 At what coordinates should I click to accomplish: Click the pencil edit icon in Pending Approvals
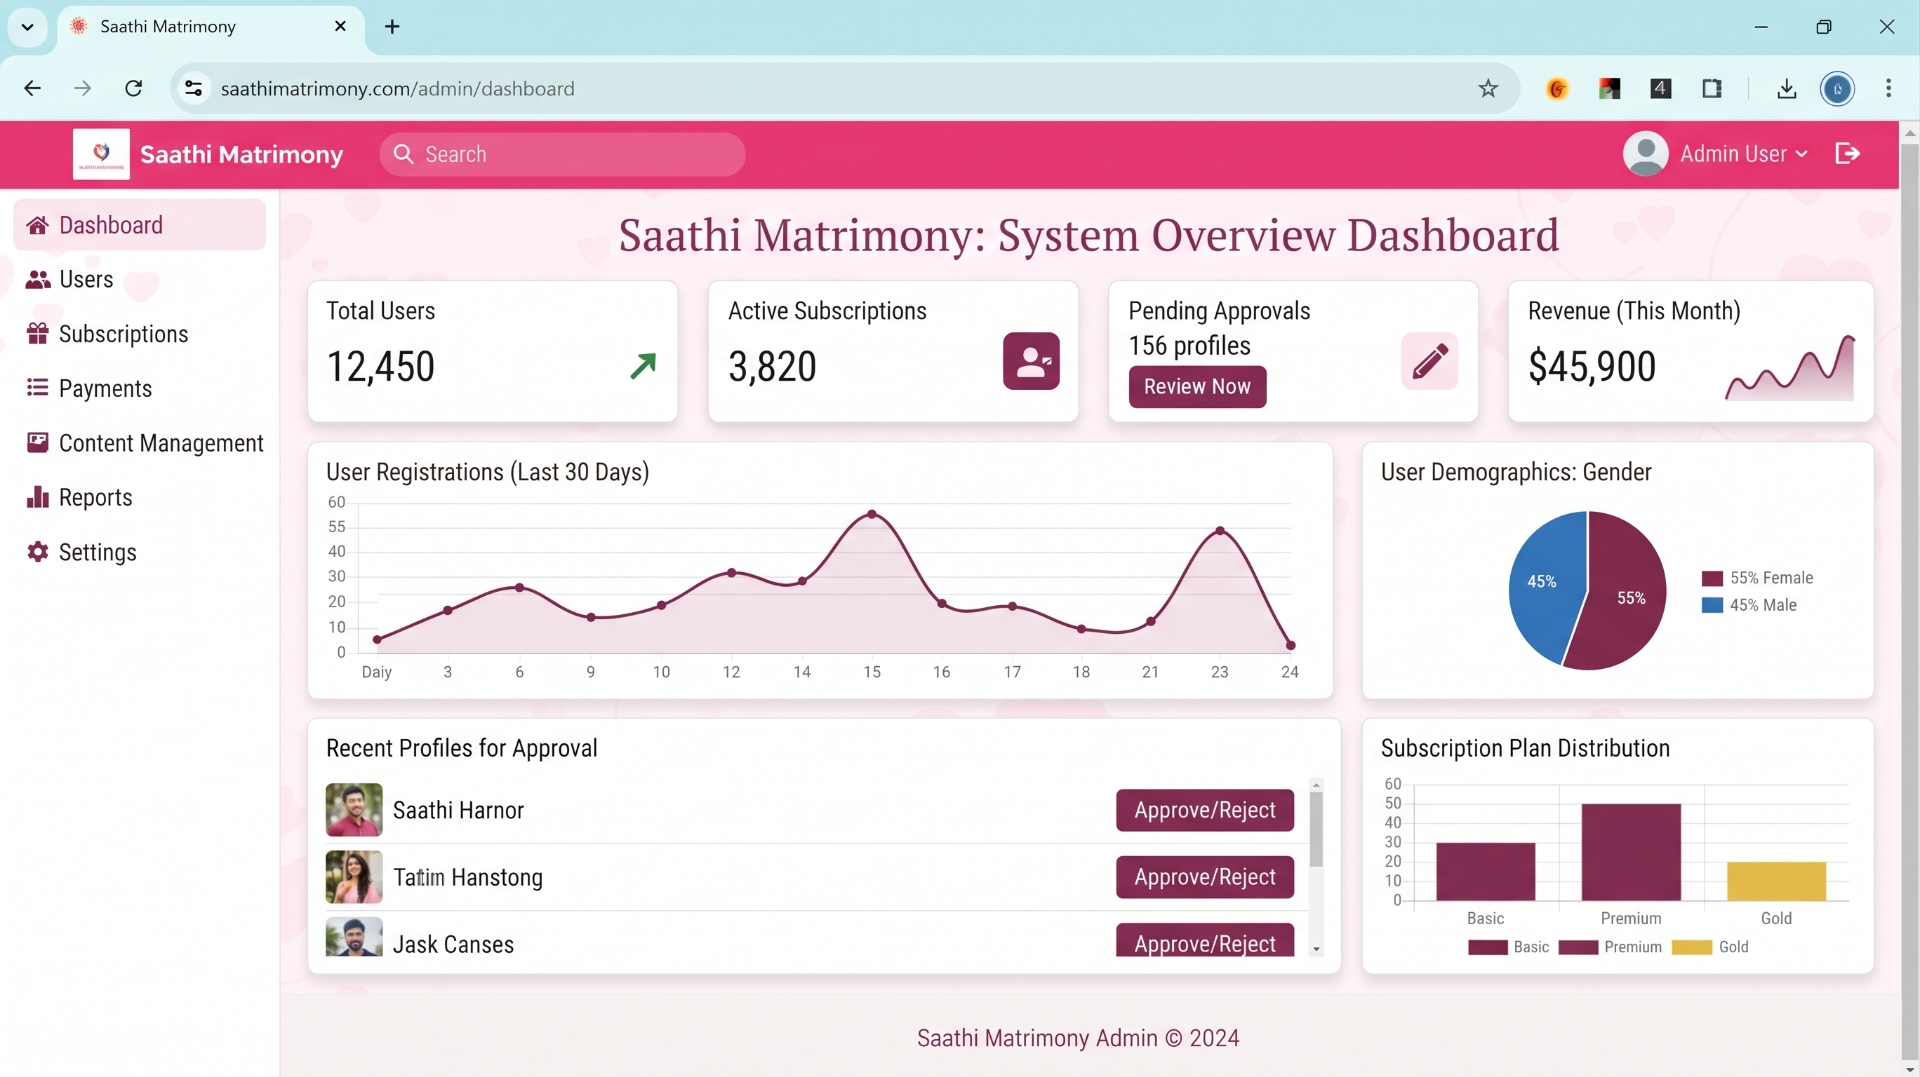1429,361
